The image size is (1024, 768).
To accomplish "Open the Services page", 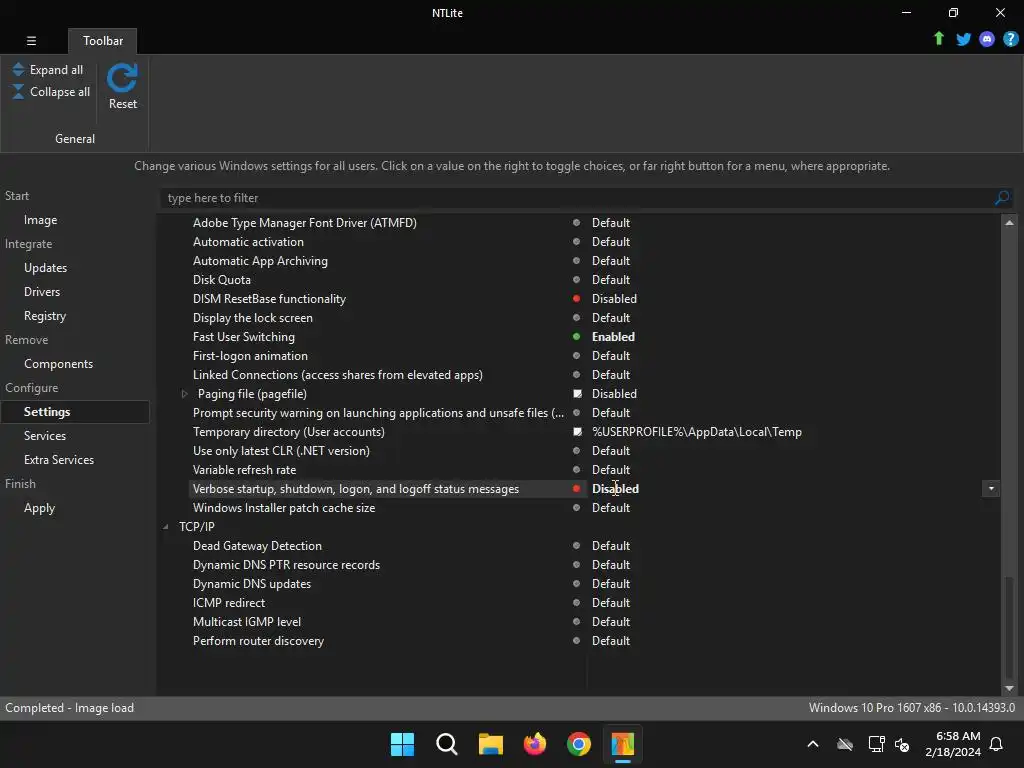I will click(45, 436).
